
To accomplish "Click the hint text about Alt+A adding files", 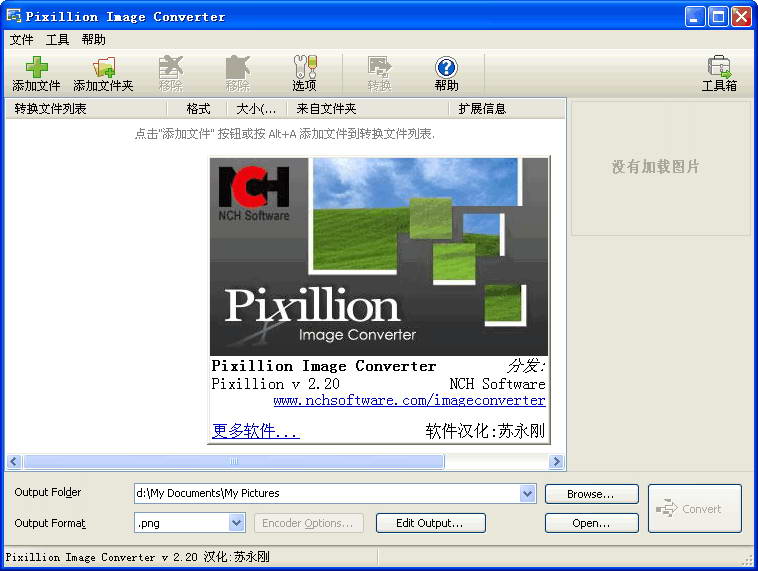I will pyautogui.click(x=285, y=134).
